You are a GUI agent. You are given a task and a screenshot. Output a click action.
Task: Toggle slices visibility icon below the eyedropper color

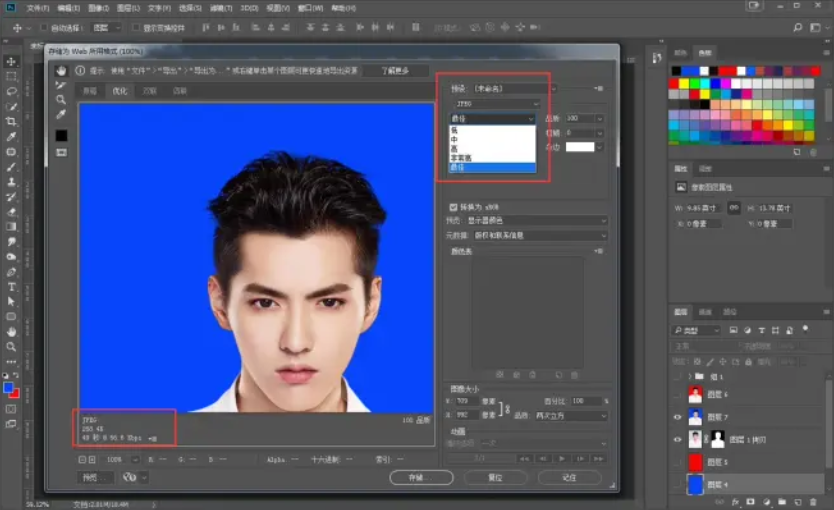[61, 152]
